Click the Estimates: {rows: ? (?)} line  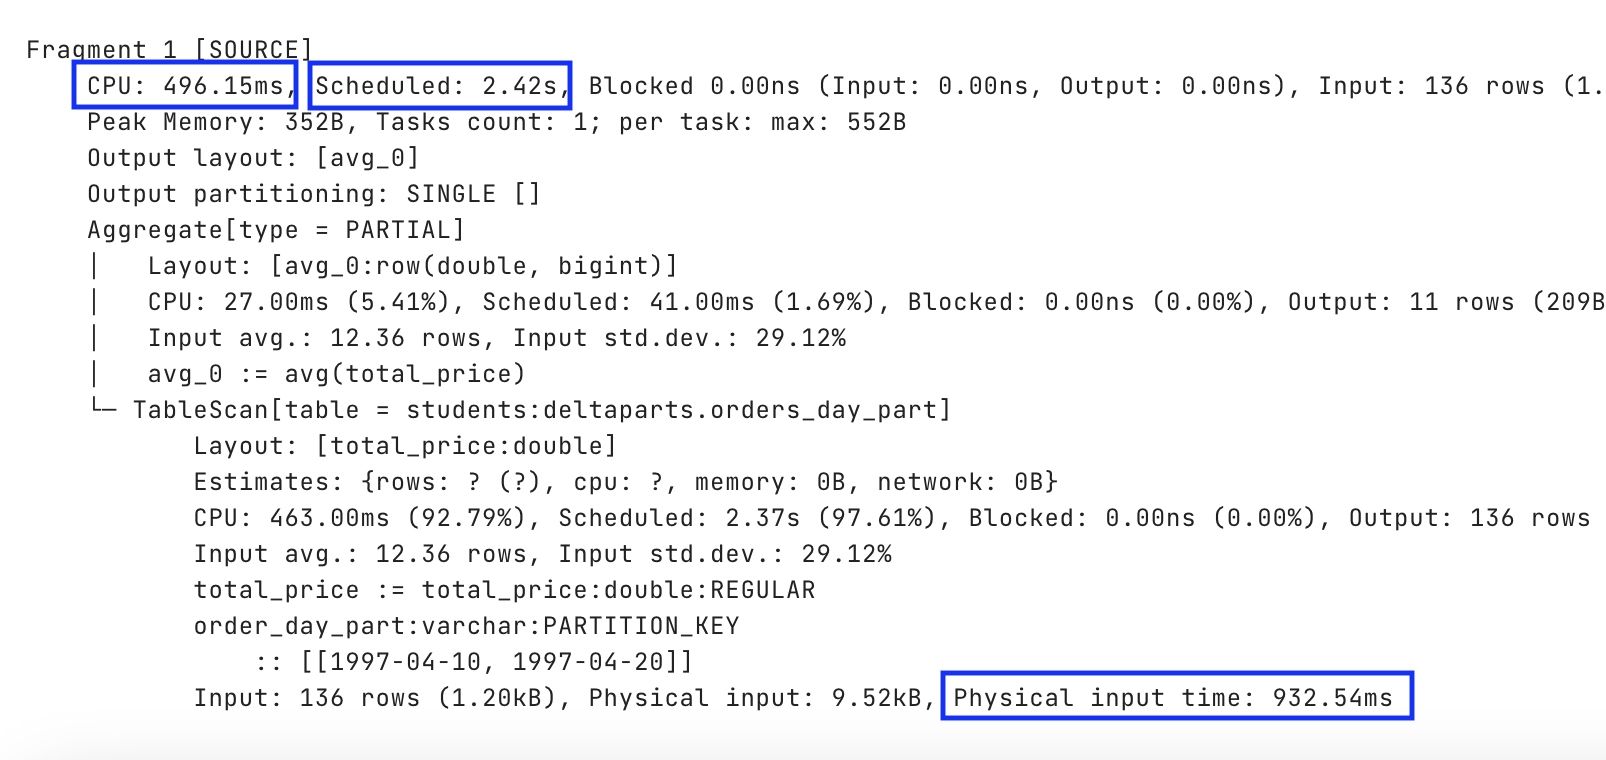coord(626,482)
